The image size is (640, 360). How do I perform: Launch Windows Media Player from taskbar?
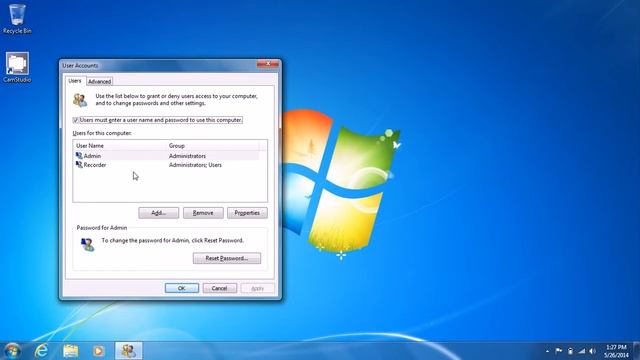tap(98, 351)
